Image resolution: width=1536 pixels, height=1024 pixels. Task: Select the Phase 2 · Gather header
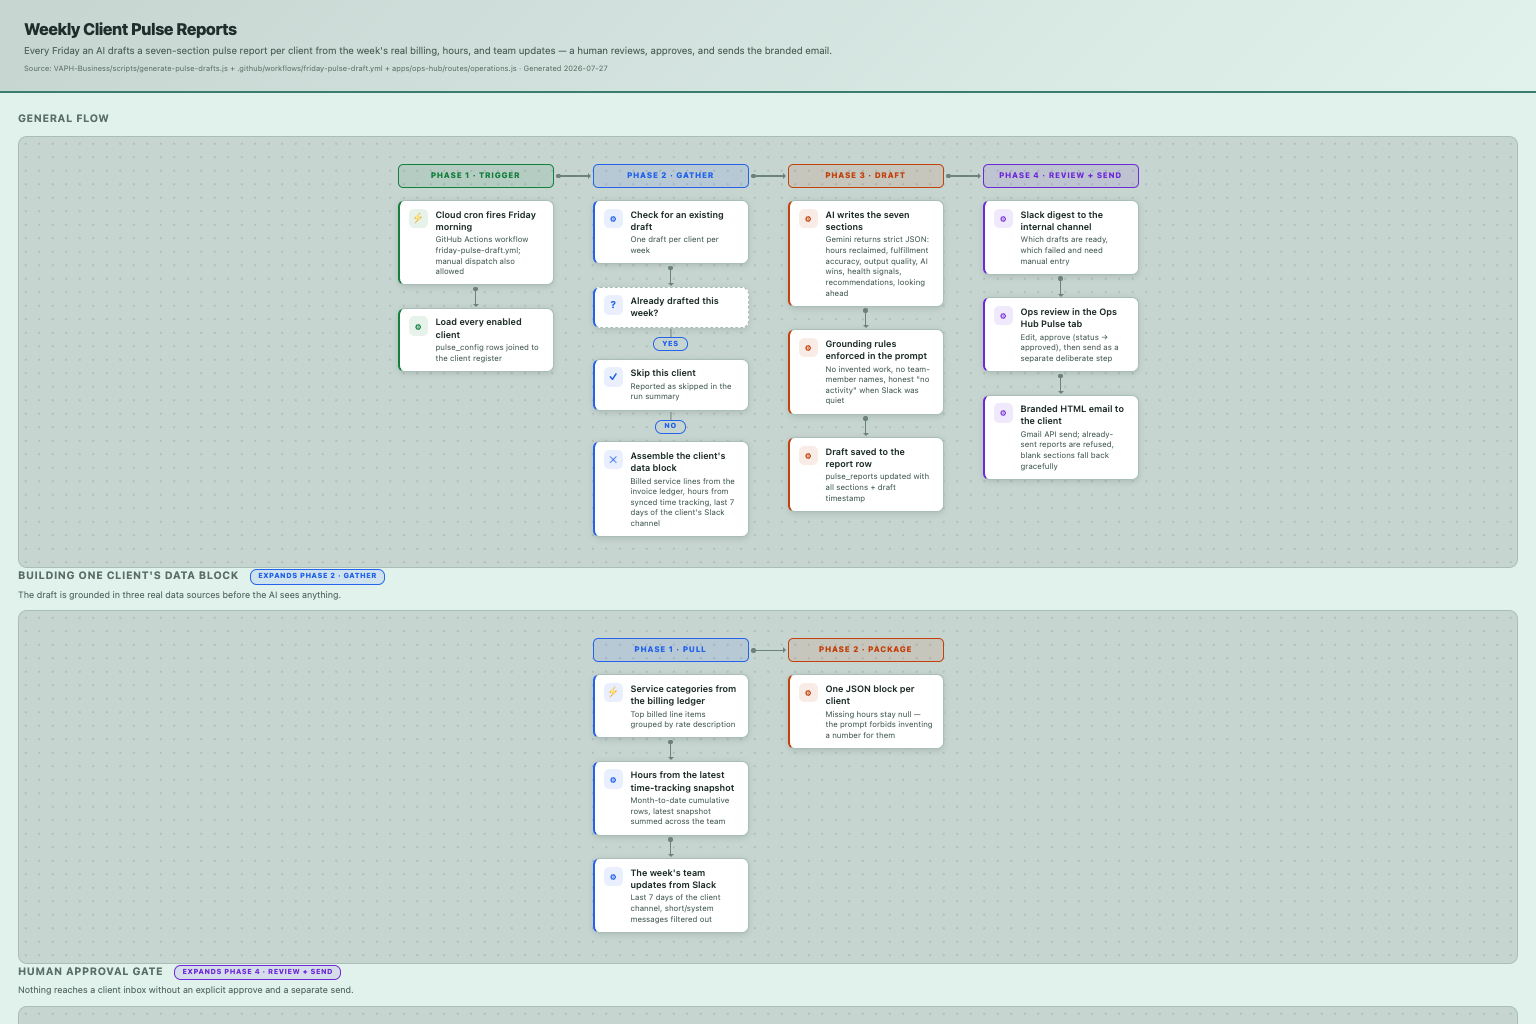pos(671,176)
